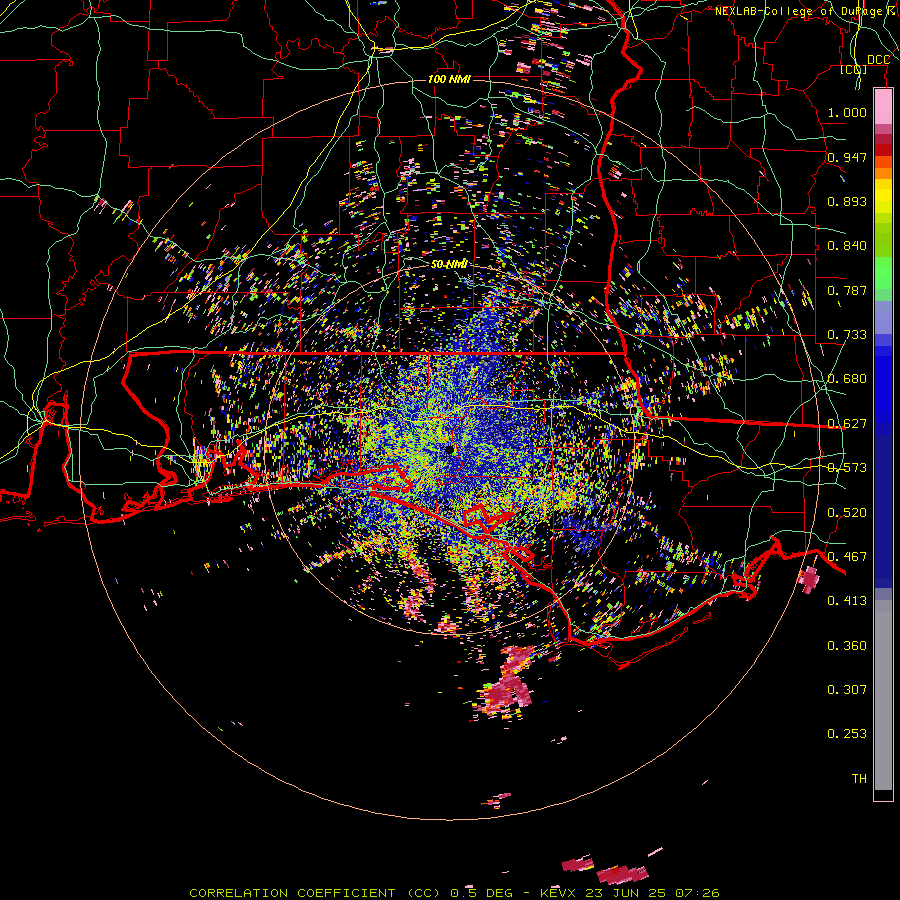Select the 0.893 color scale value
This screenshot has width=900, height=900.
pos(847,201)
